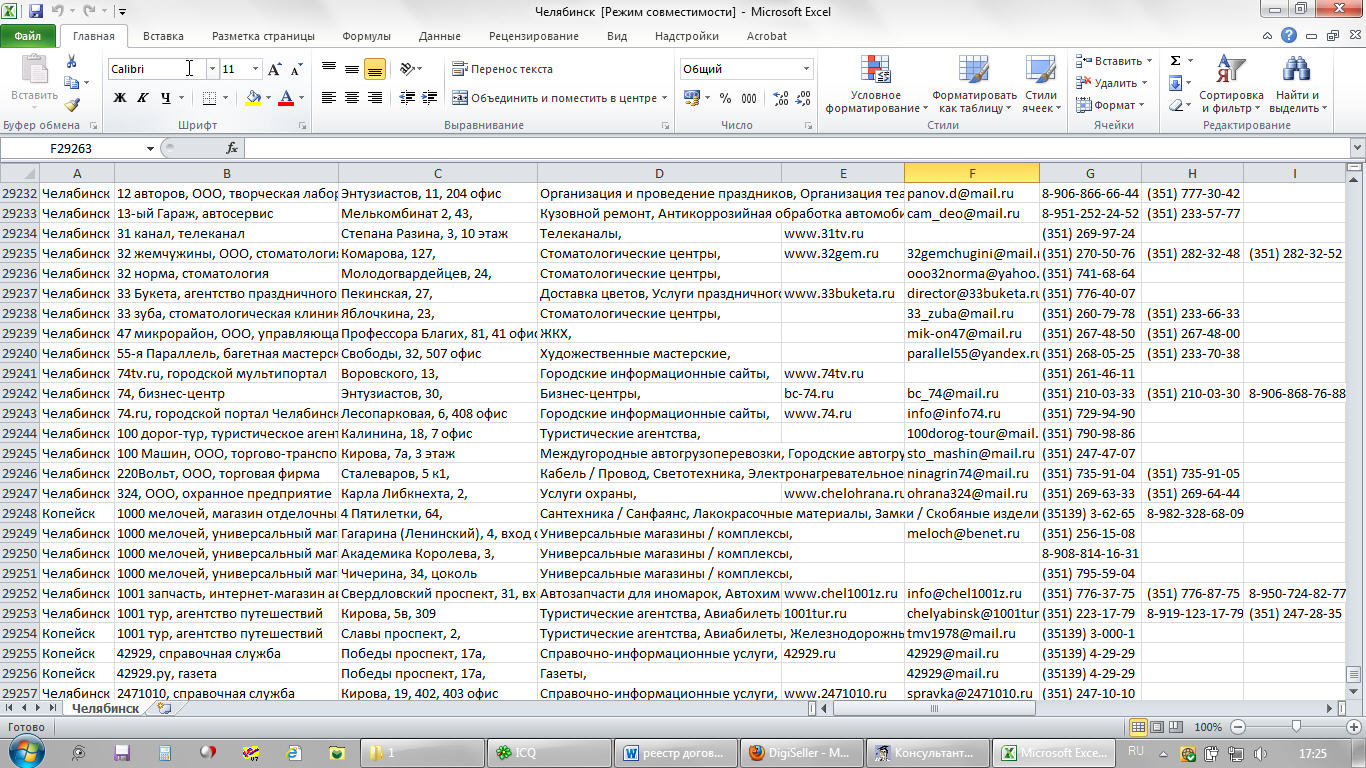1366x768 pixels.
Task: Click the Decrease decimal icon
Action: tap(804, 98)
